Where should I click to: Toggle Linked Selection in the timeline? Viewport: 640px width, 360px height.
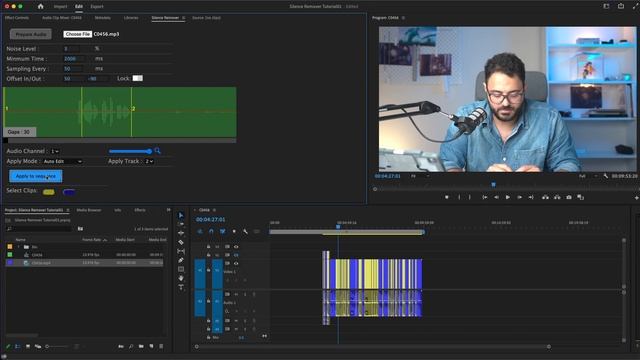(x=222, y=231)
